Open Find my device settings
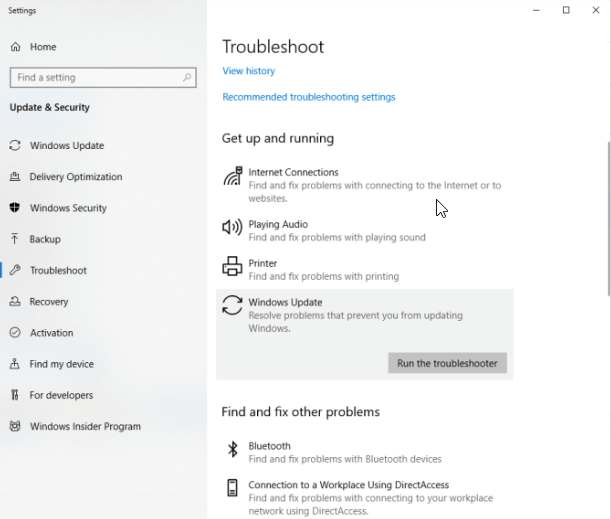 [x=61, y=364]
